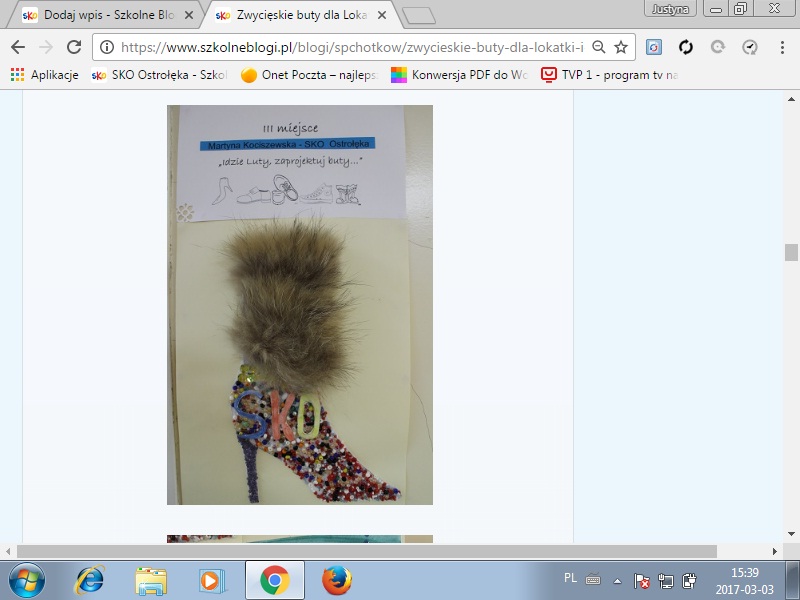Click the power plug tray icon
The width and height of the screenshot is (800, 600).
(689, 581)
